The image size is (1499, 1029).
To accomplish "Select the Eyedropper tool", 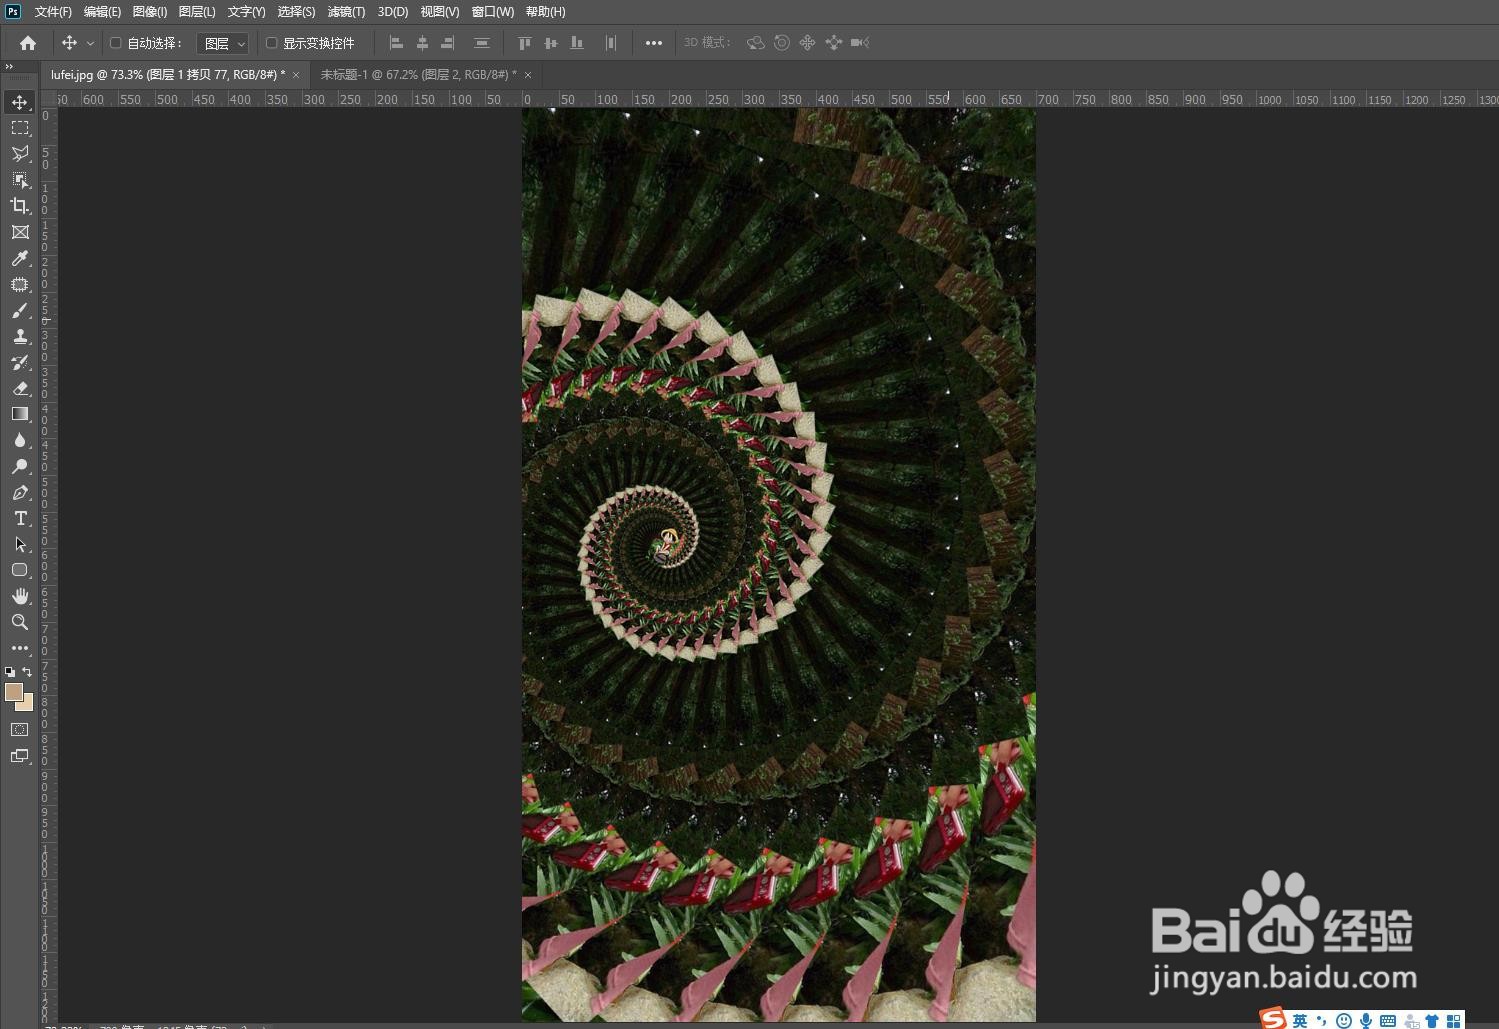I will (x=20, y=258).
